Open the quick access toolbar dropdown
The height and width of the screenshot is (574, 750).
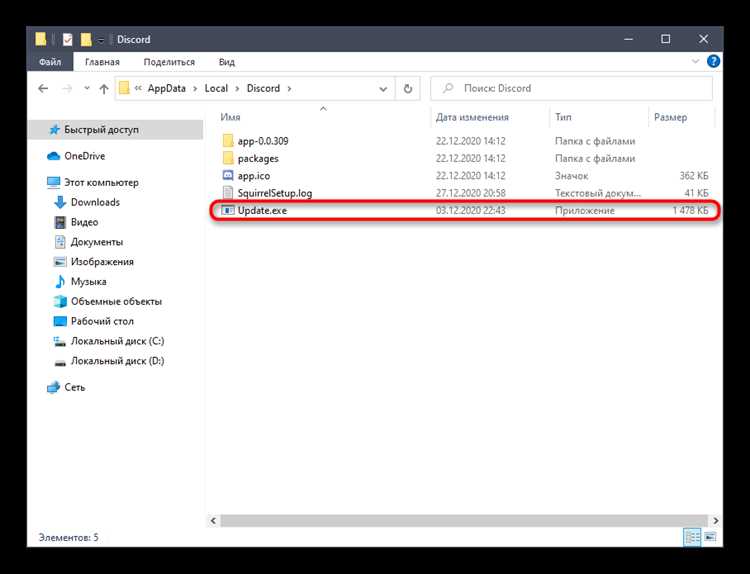click(100, 40)
